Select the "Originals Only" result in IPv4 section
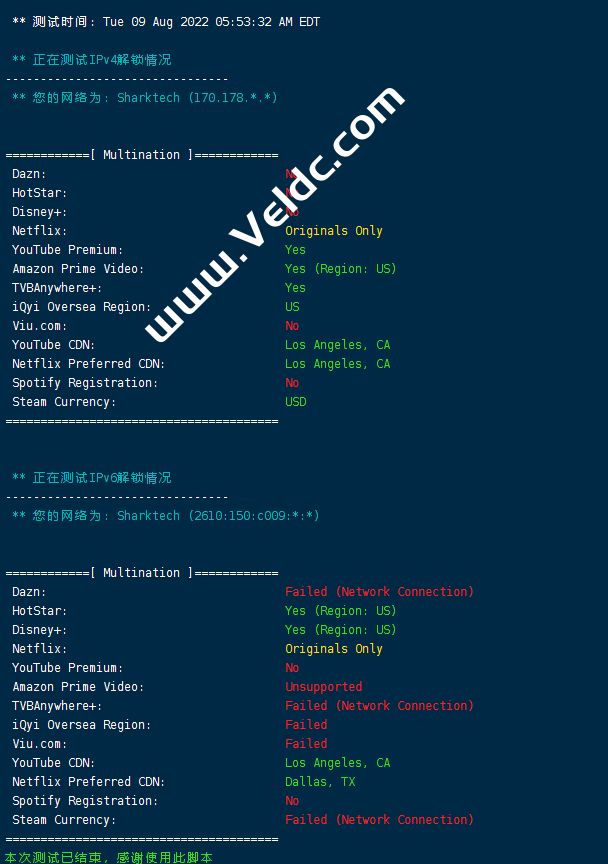608x864 pixels. tap(334, 231)
